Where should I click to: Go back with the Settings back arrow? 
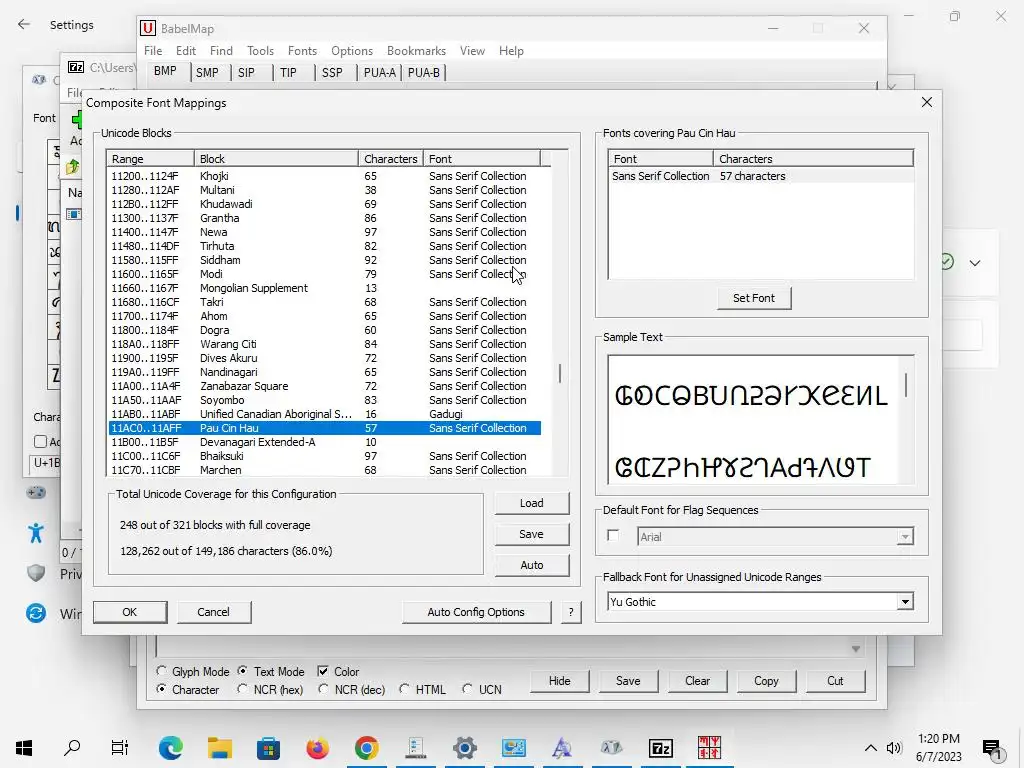[24, 25]
